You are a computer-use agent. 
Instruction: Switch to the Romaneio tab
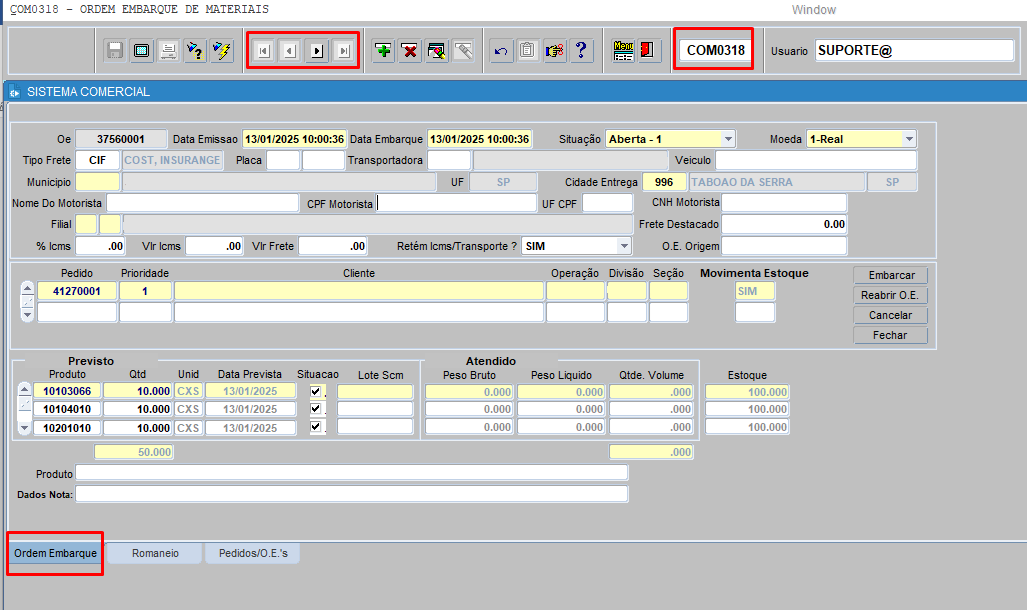coord(155,553)
